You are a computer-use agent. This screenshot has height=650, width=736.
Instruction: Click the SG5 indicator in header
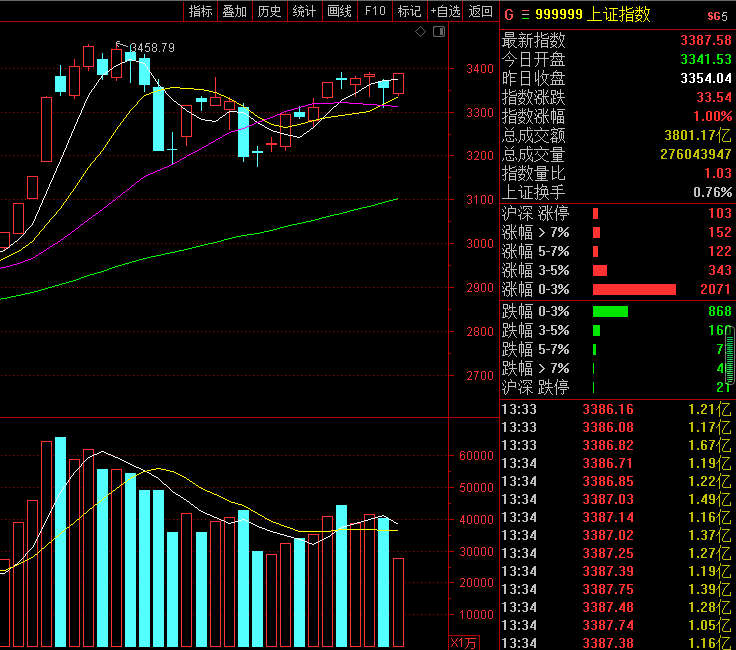click(717, 16)
